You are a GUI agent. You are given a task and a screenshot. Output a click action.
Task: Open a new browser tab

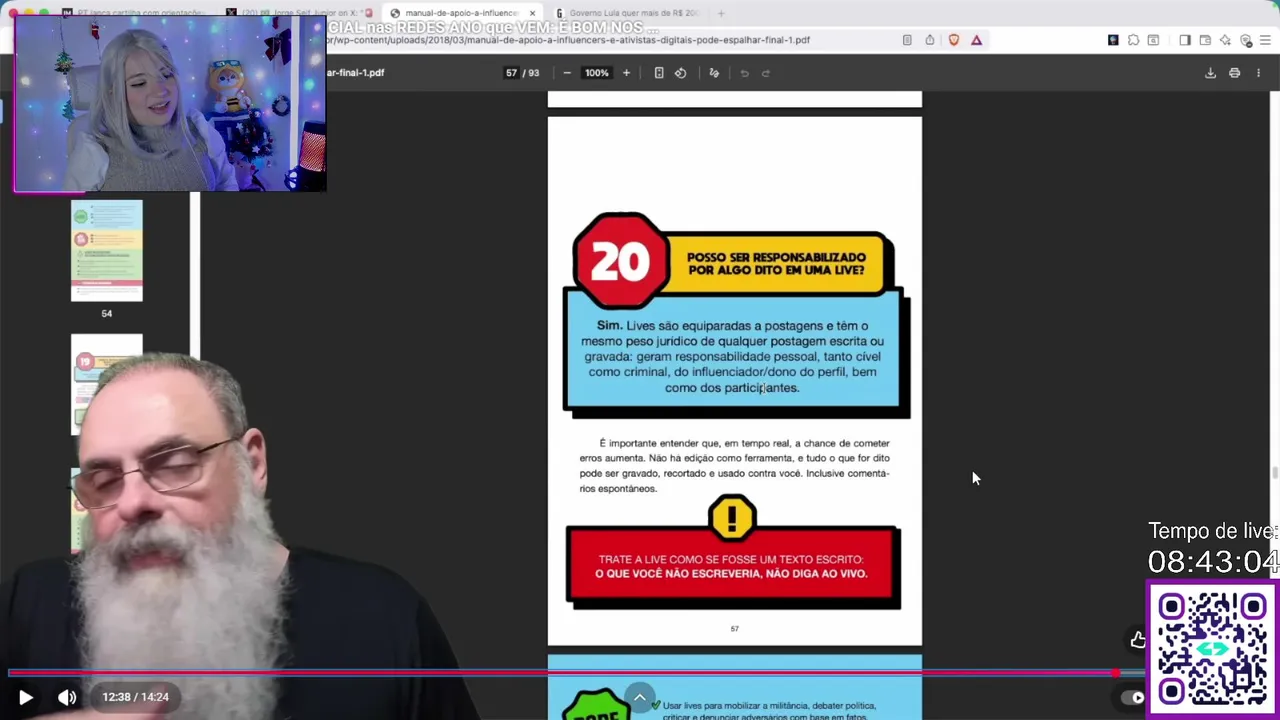720,13
